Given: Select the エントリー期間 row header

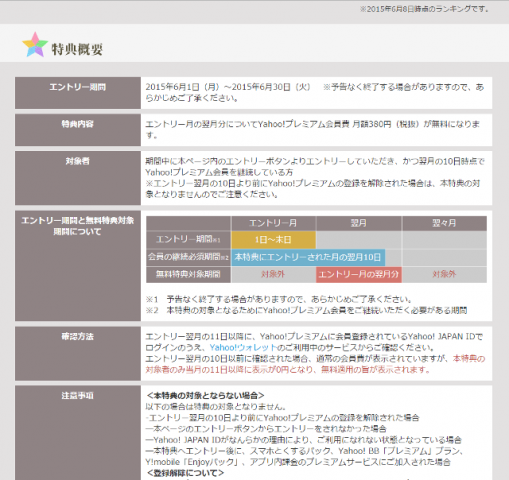Looking at the screenshot, I should tap(78, 93).
